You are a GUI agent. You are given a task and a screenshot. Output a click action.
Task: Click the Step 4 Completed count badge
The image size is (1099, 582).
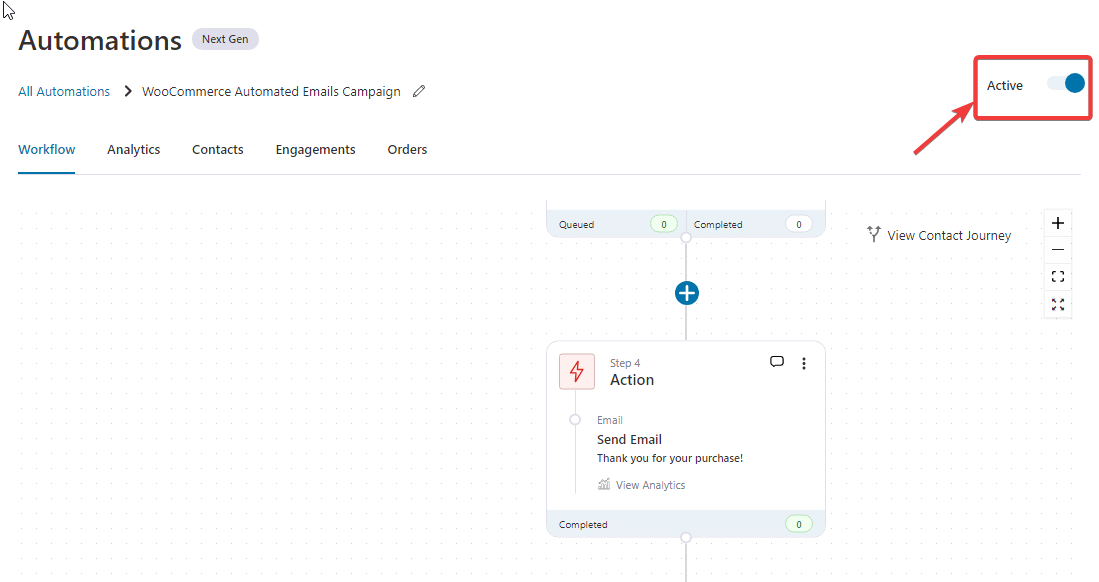(x=798, y=524)
